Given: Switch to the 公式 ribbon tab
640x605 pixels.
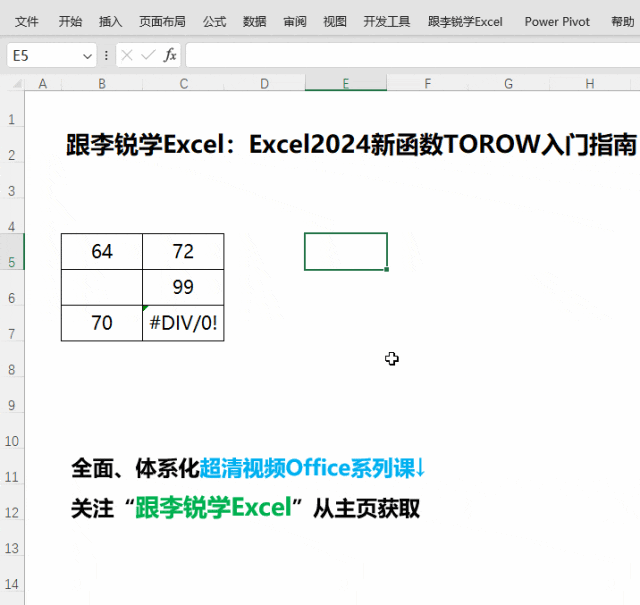Looking at the screenshot, I should (214, 22).
